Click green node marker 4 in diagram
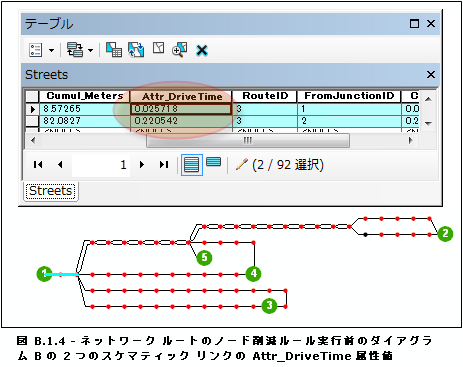463x367 pixels. (x=253, y=274)
